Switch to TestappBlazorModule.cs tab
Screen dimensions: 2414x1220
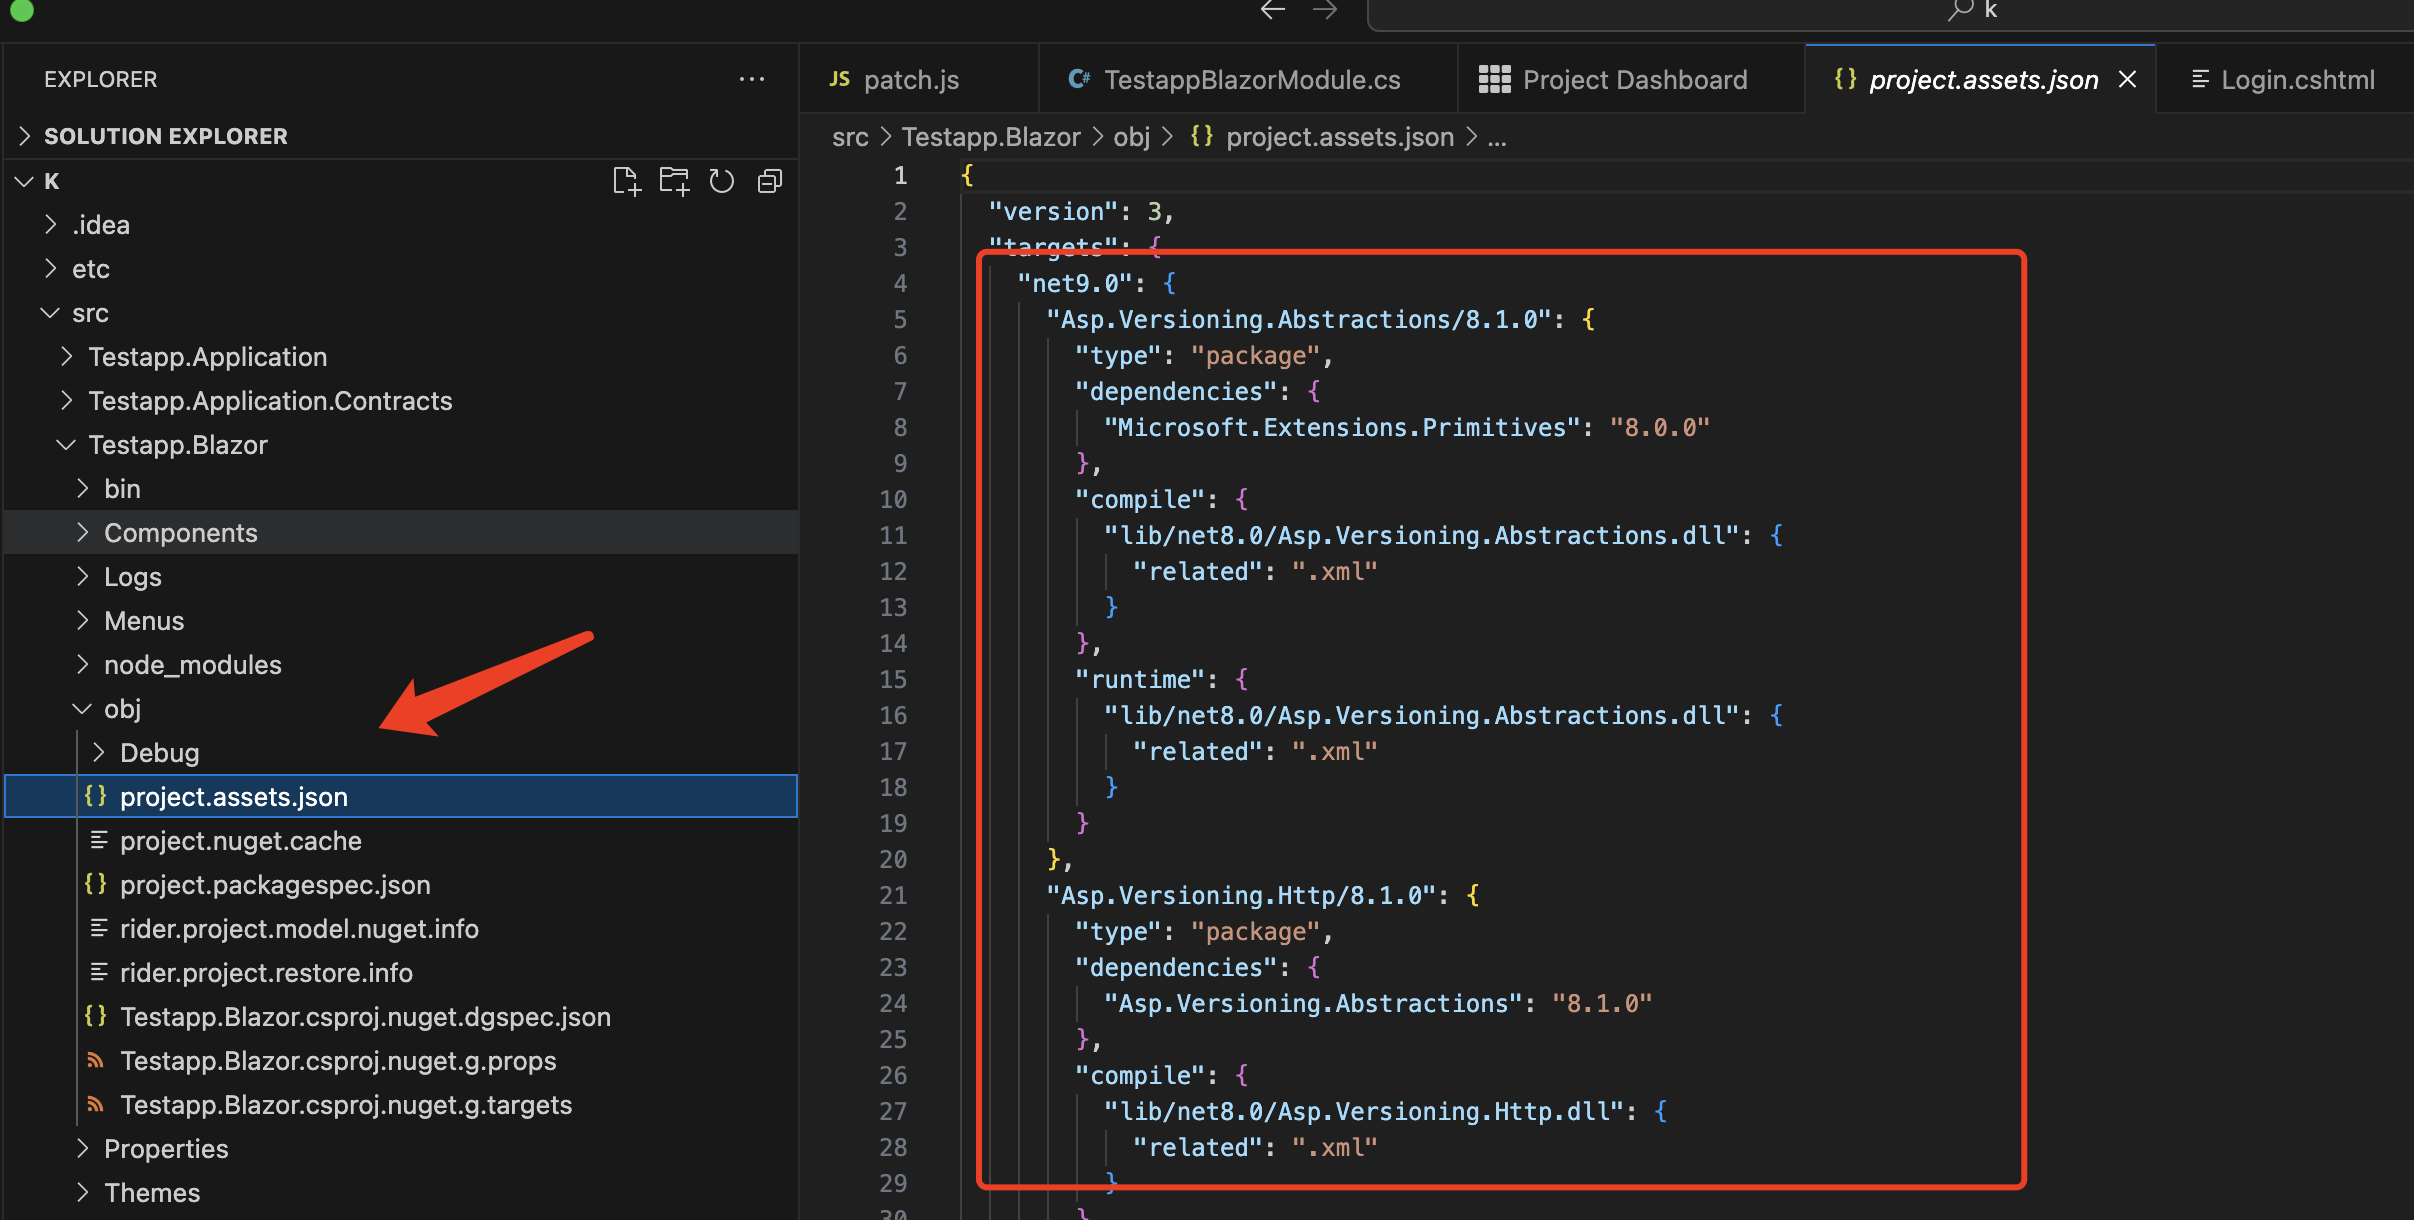point(1251,80)
